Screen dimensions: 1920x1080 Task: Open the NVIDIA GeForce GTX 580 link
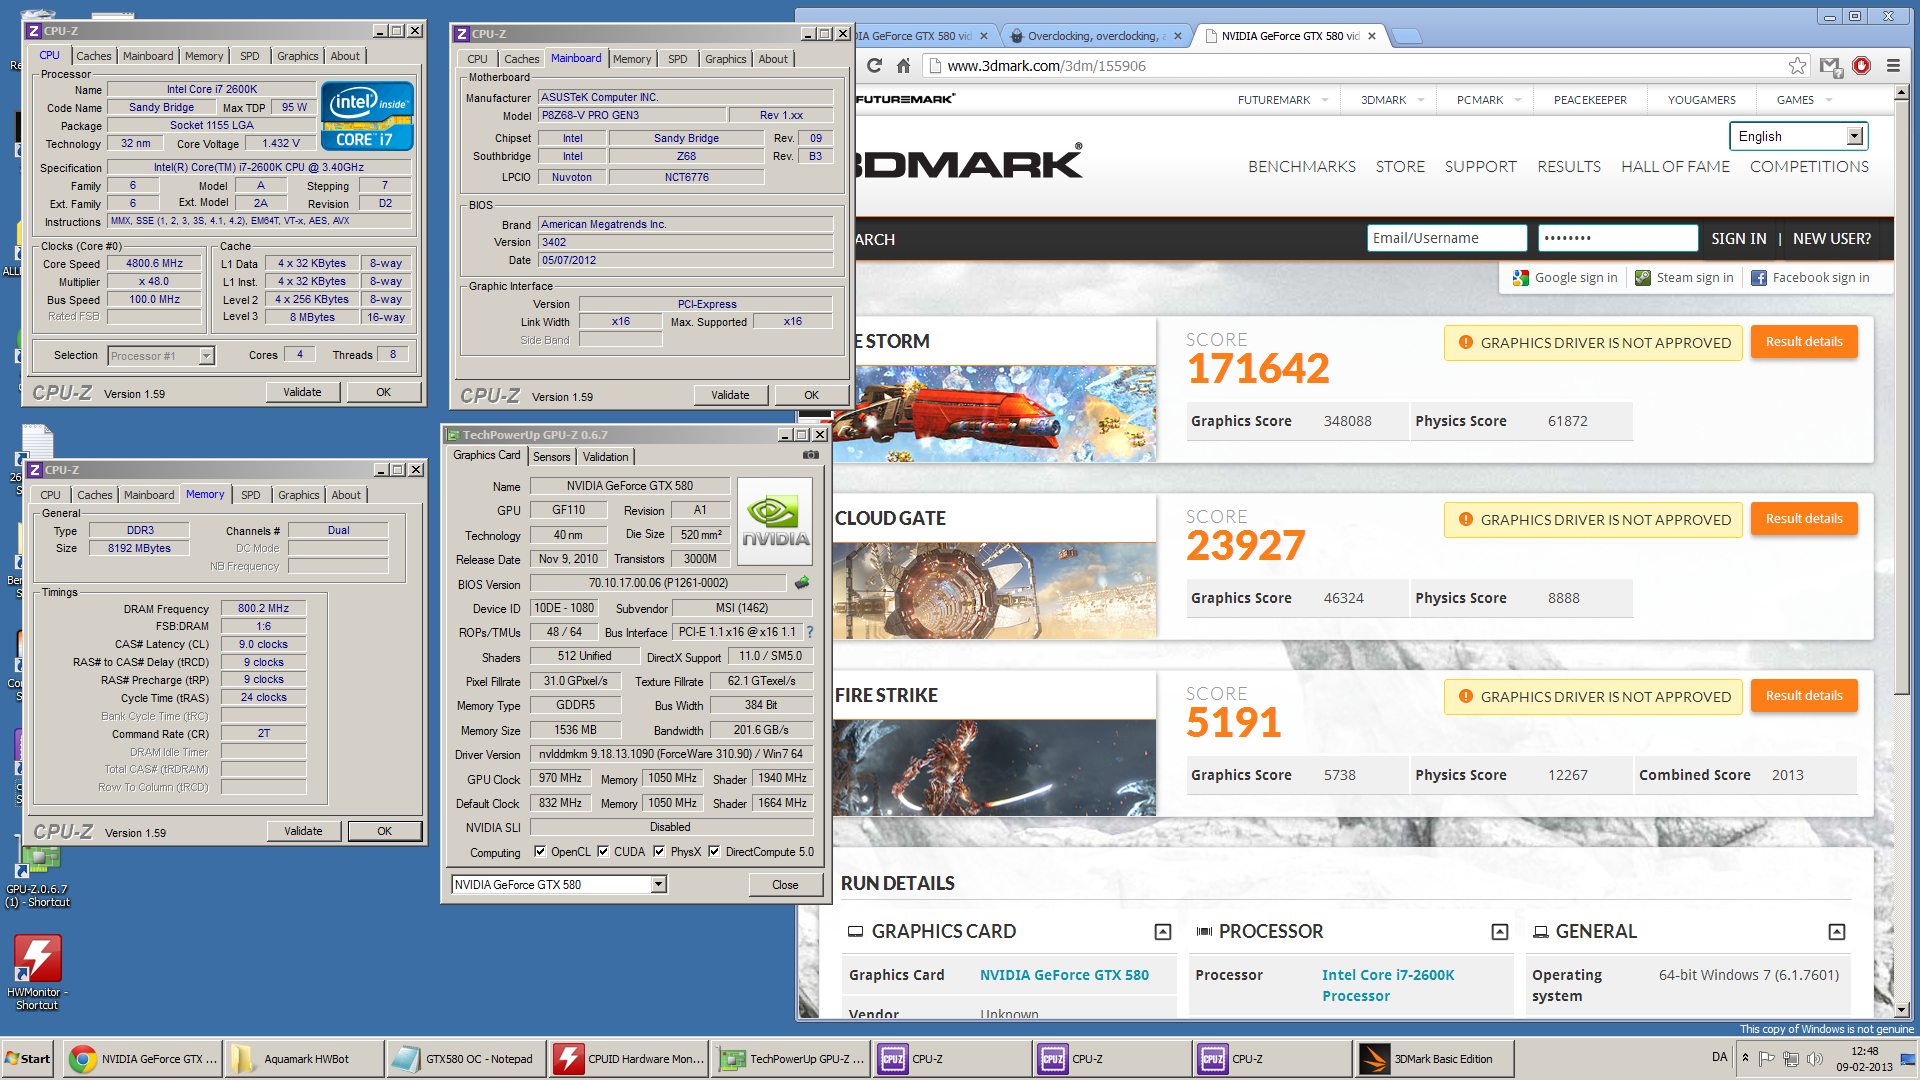[1064, 975]
